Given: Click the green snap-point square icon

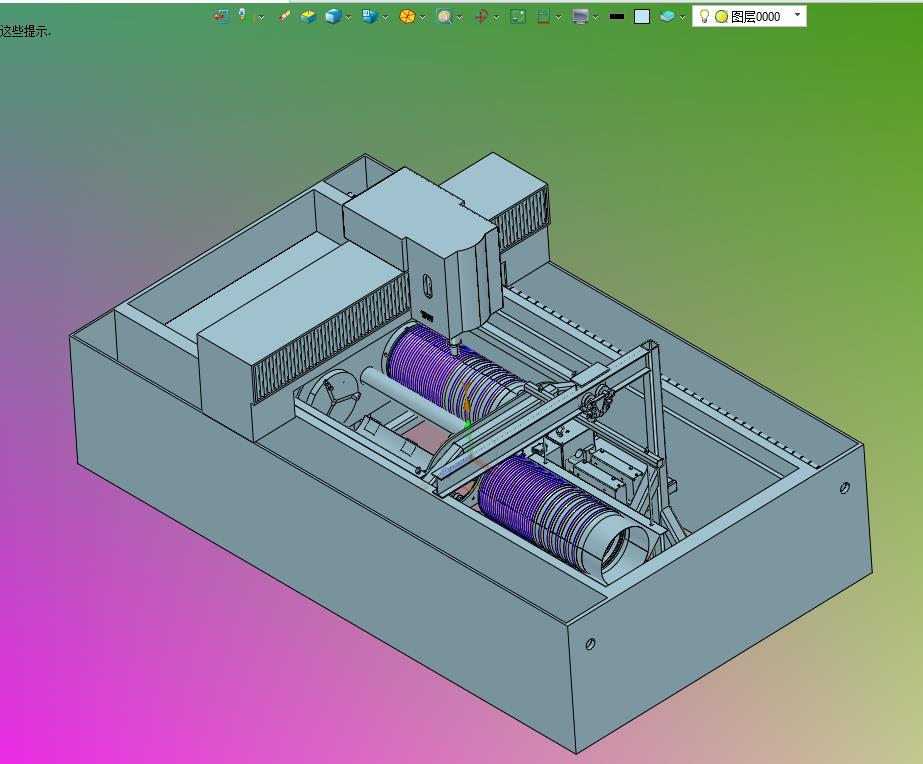Looking at the screenshot, I should pos(518,16).
